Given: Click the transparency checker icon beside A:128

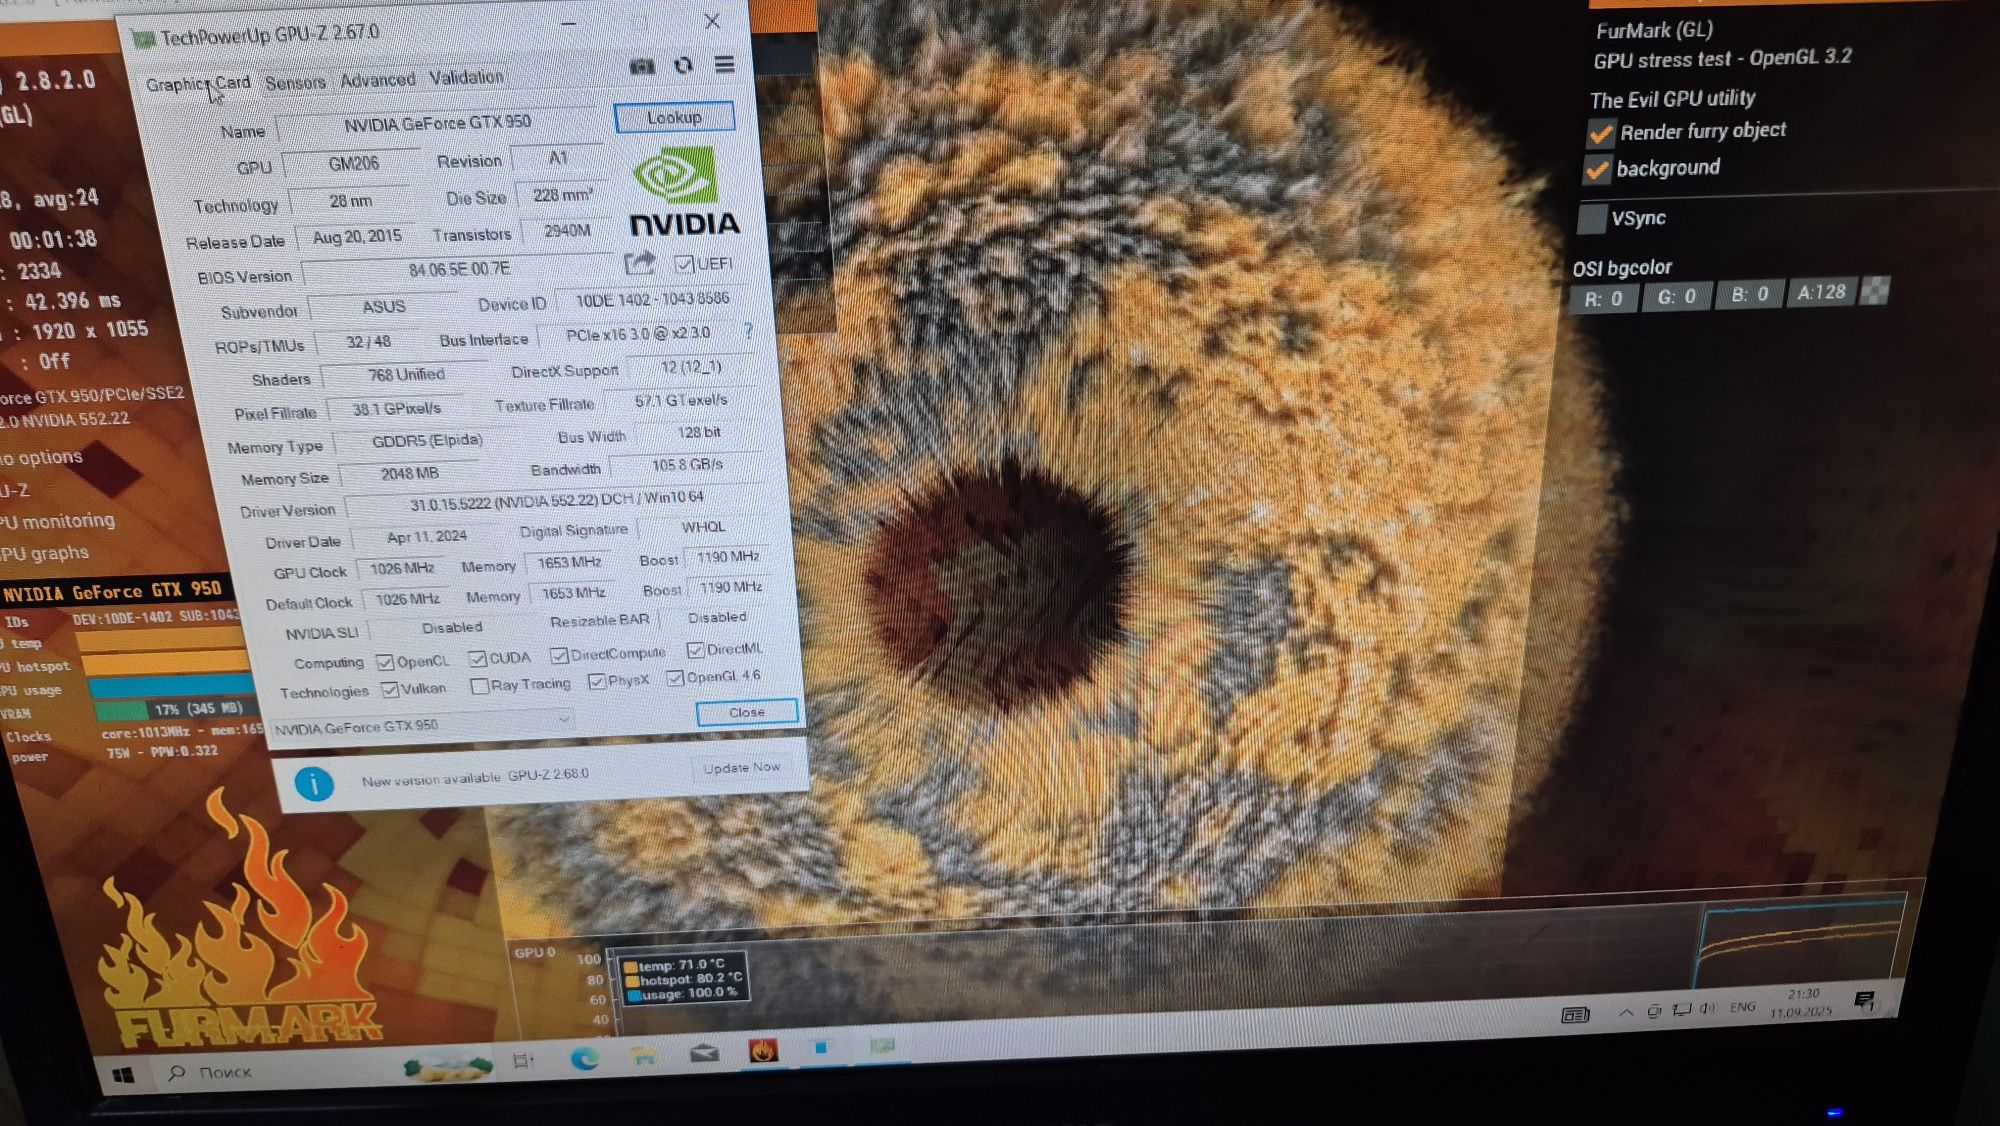Looking at the screenshot, I should [1874, 290].
